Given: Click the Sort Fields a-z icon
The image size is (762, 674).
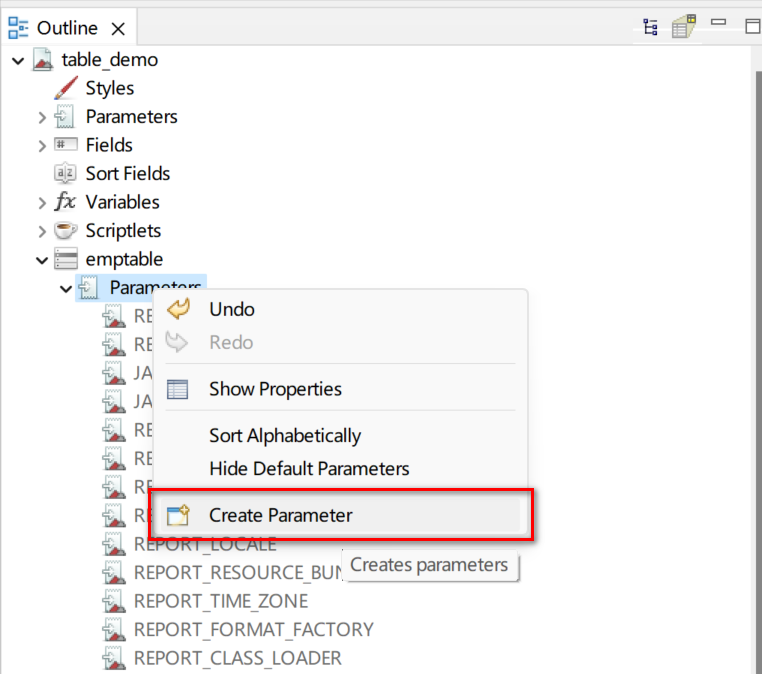Looking at the screenshot, I should [x=65, y=173].
